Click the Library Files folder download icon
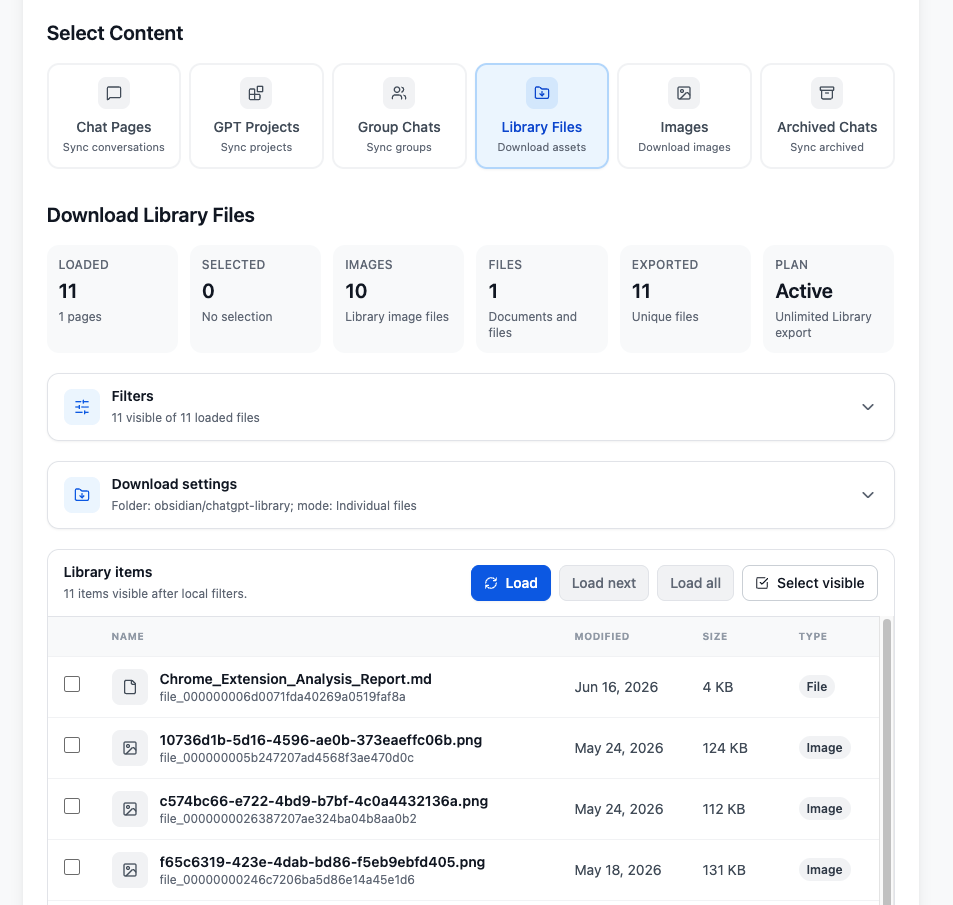Screen dimensions: 953x905 (542, 93)
